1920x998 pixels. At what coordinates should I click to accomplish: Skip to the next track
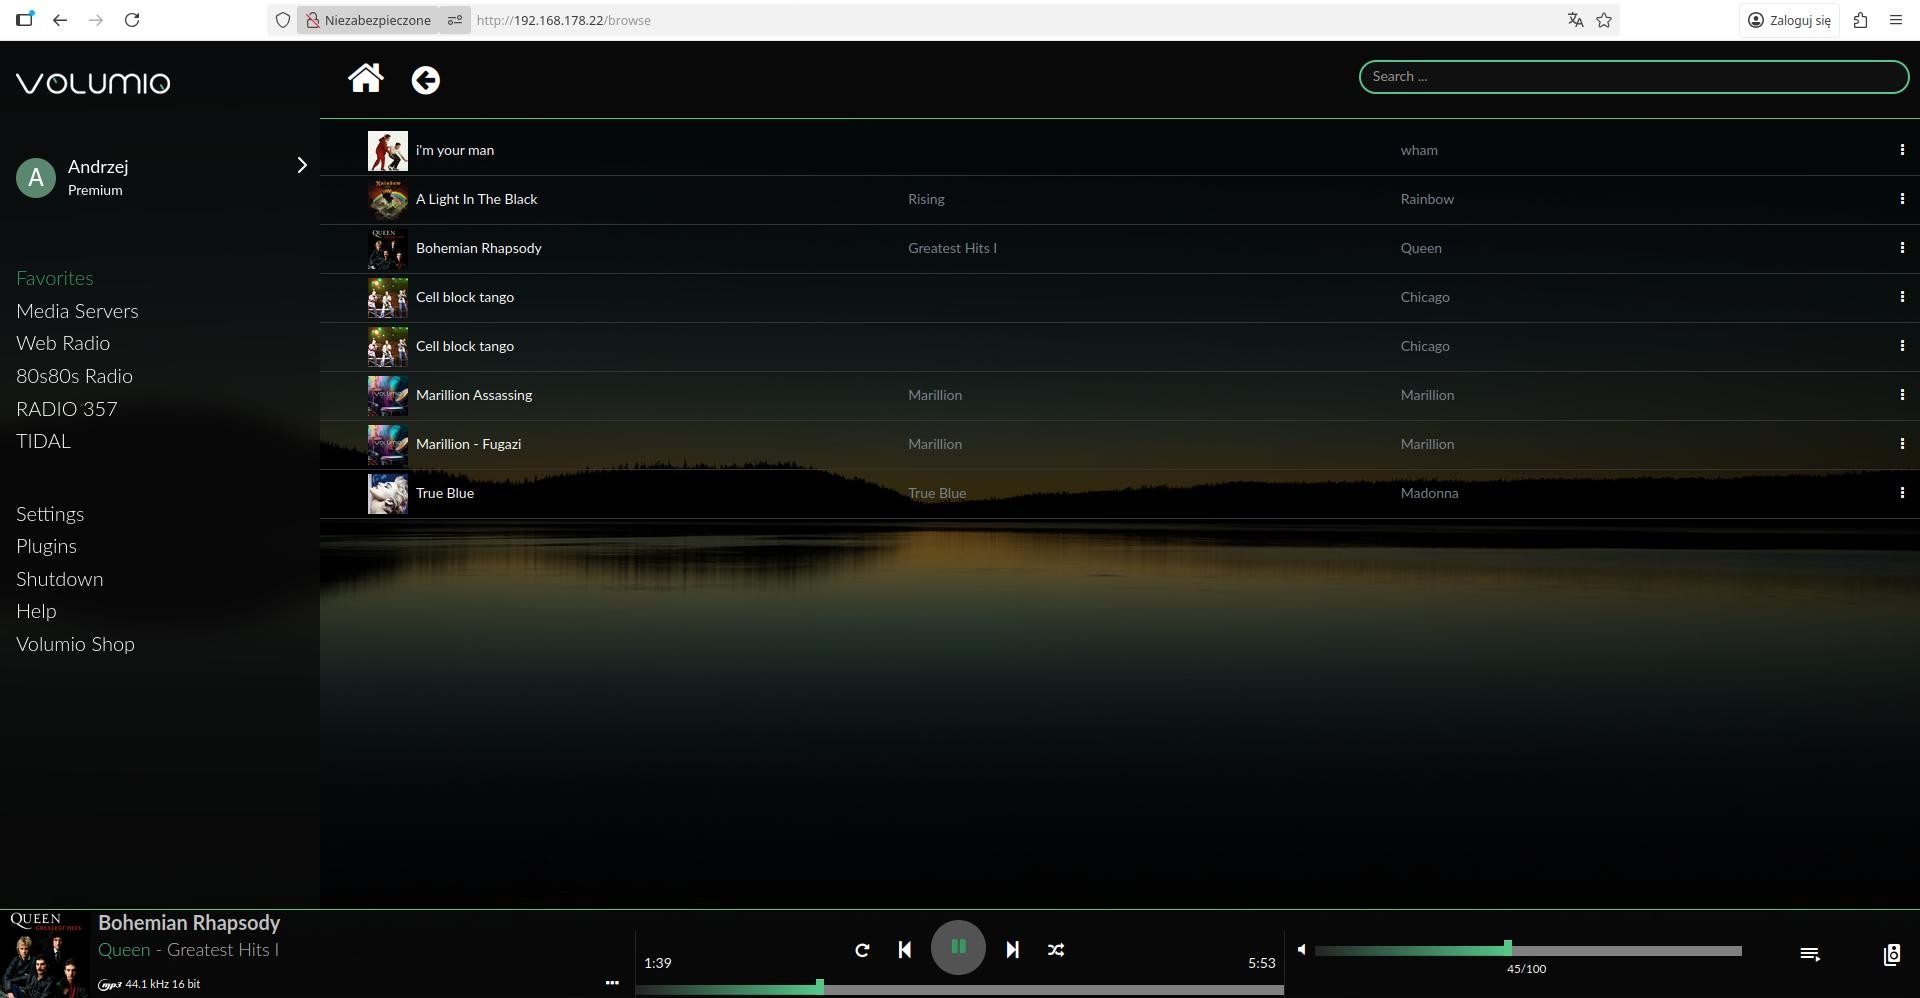coord(1012,950)
